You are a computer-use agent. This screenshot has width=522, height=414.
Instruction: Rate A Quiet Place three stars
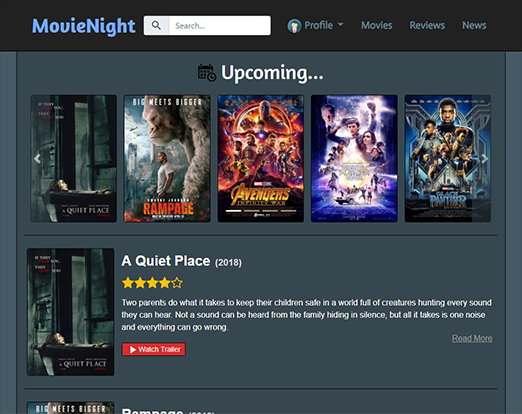pyautogui.click(x=152, y=283)
